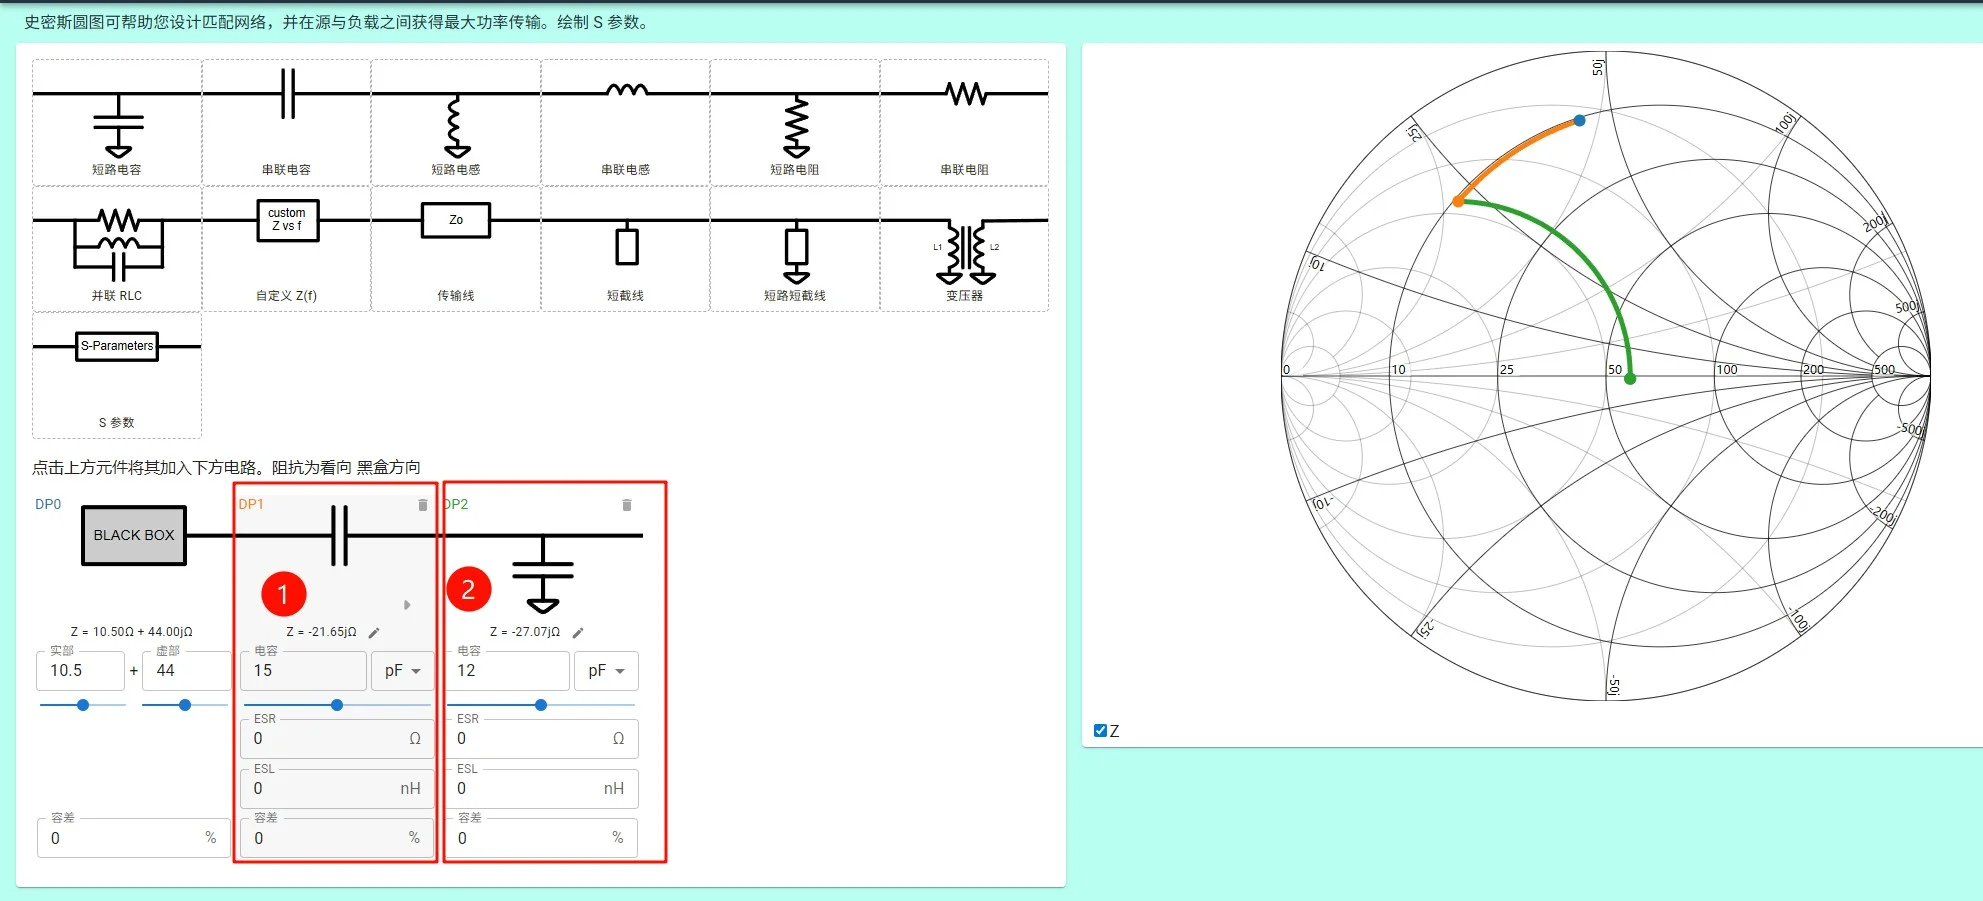Add a series inductor (串联电感) component

pos(626,122)
